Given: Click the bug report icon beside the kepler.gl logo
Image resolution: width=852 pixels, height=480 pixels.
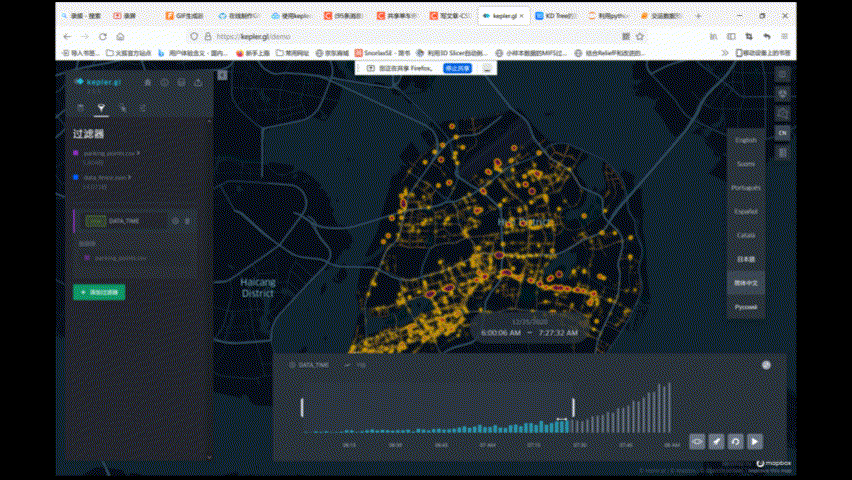Looking at the screenshot, I should pyautogui.click(x=148, y=82).
